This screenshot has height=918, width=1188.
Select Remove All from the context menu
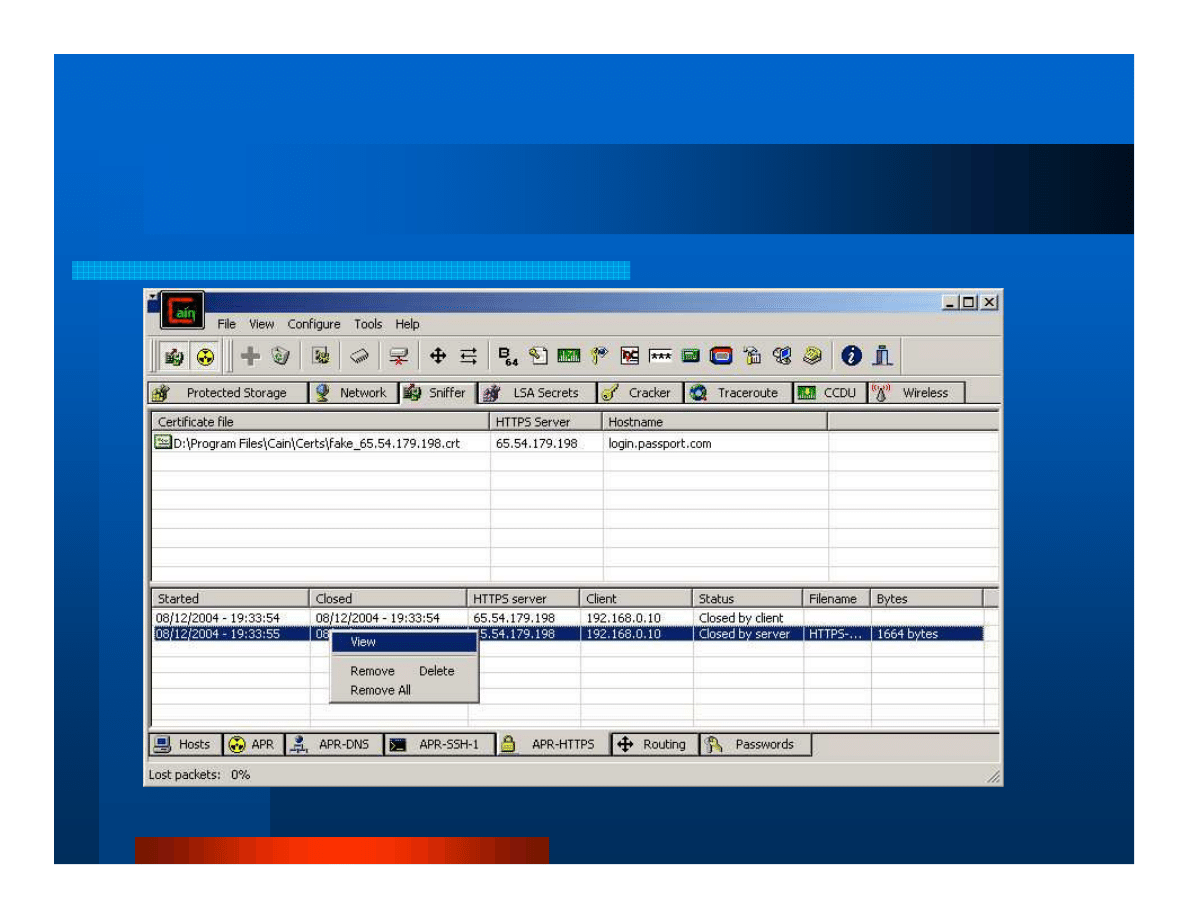(380, 690)
